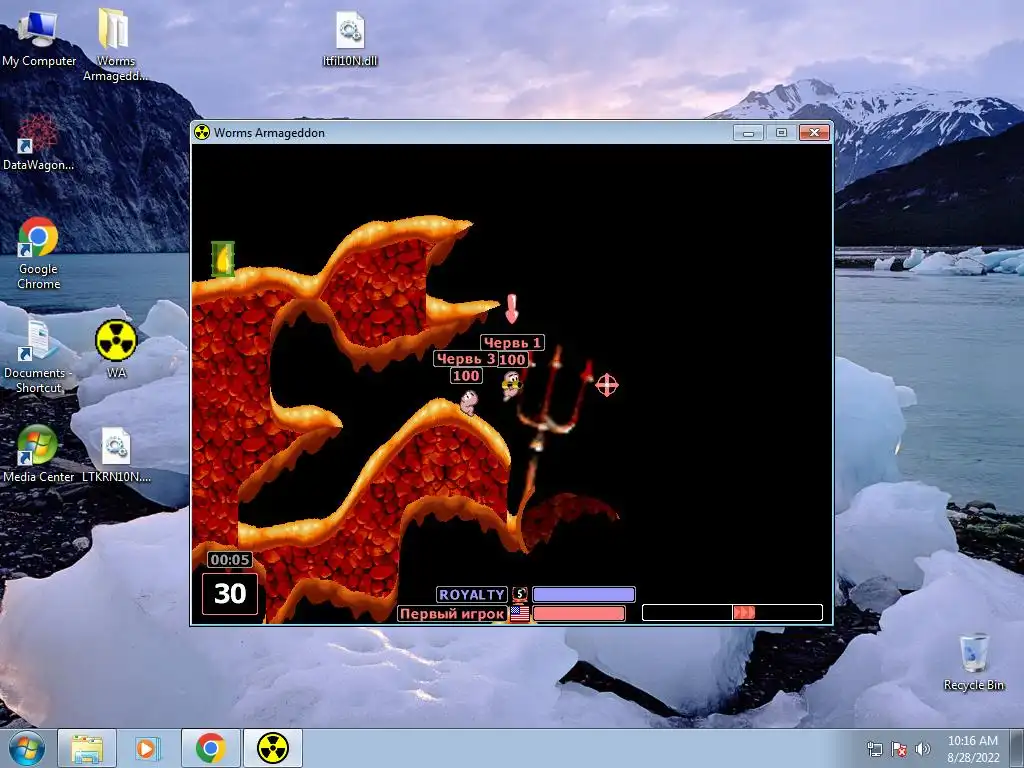Launch Google Chrome from the desktop
Screen dimensions: 1024x768
38,253
